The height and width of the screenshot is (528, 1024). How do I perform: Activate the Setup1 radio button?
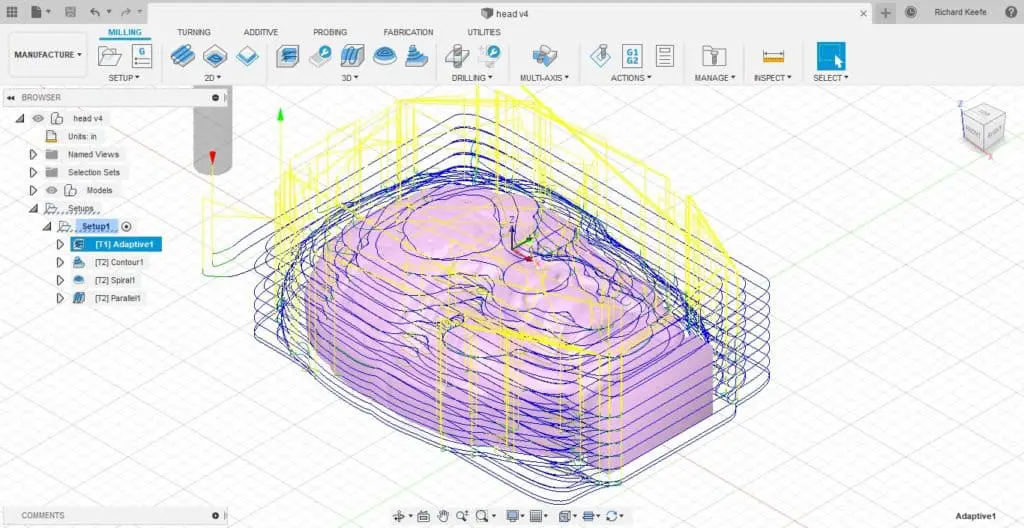pos(126,226)
